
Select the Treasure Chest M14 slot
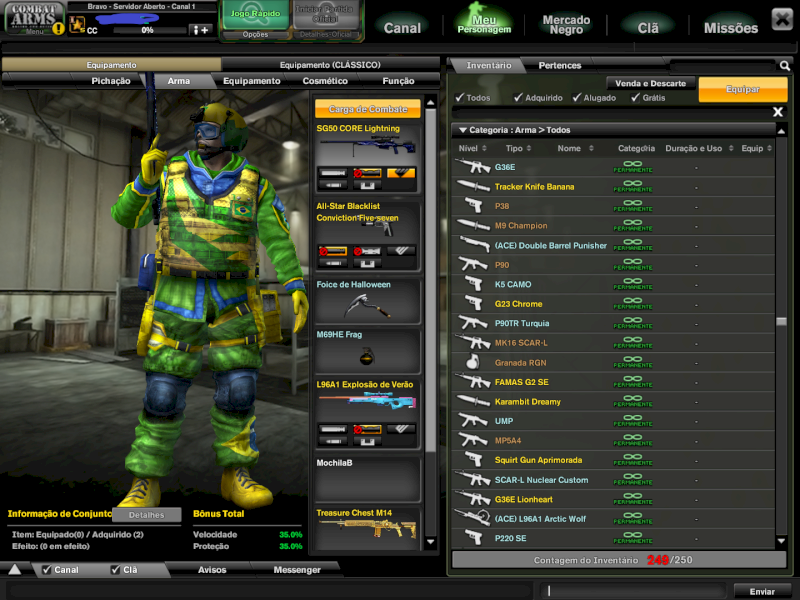pos(367,529)
